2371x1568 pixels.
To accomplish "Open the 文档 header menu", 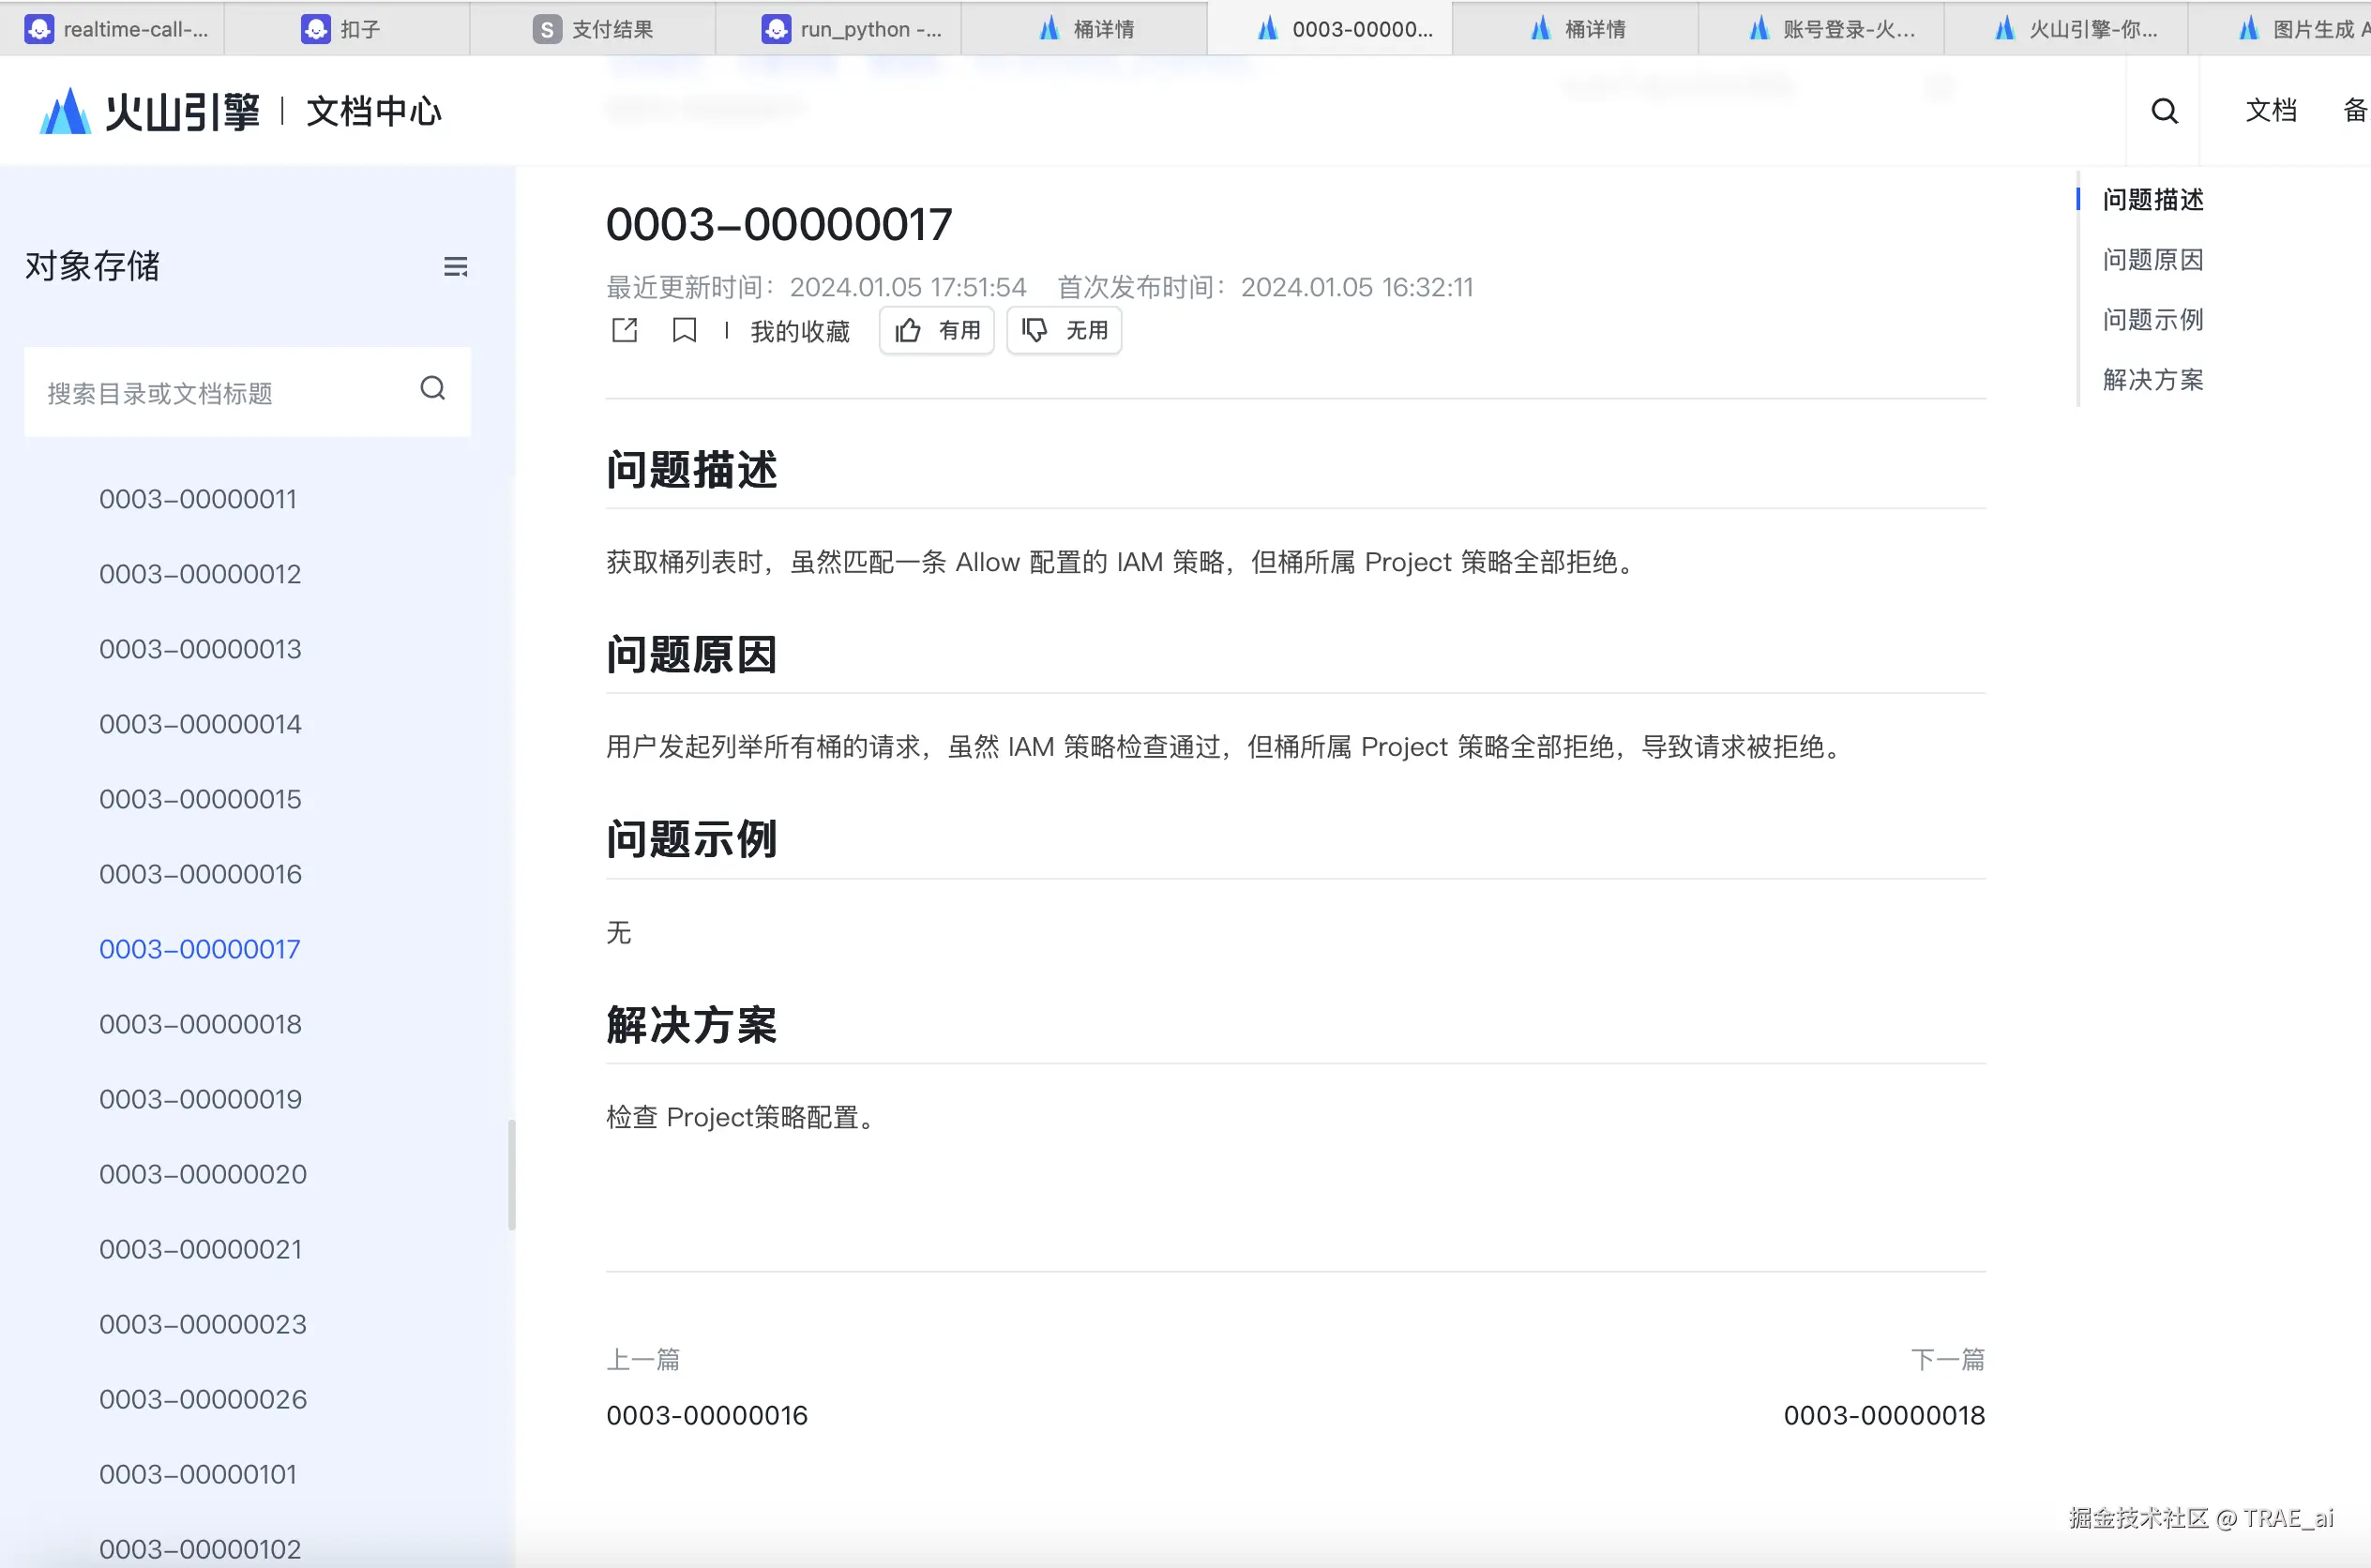I will (2271, 111).
